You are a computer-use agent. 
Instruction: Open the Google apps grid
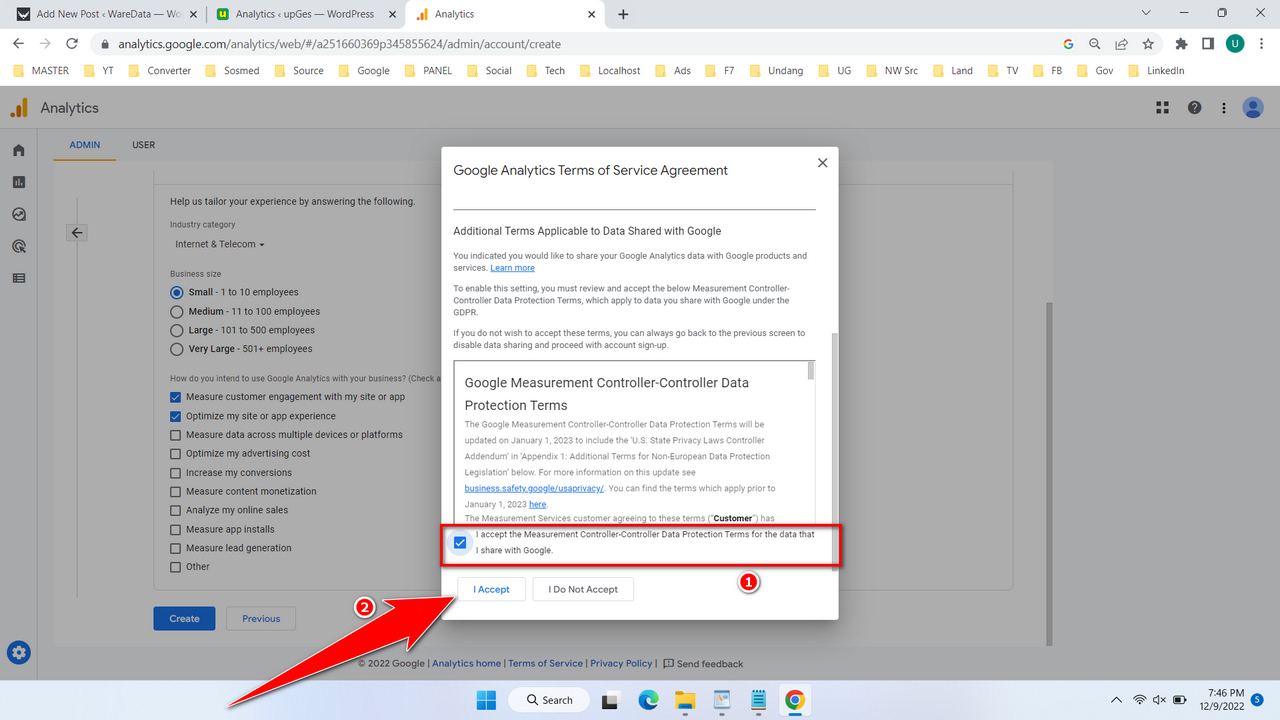coord(1162,107)
